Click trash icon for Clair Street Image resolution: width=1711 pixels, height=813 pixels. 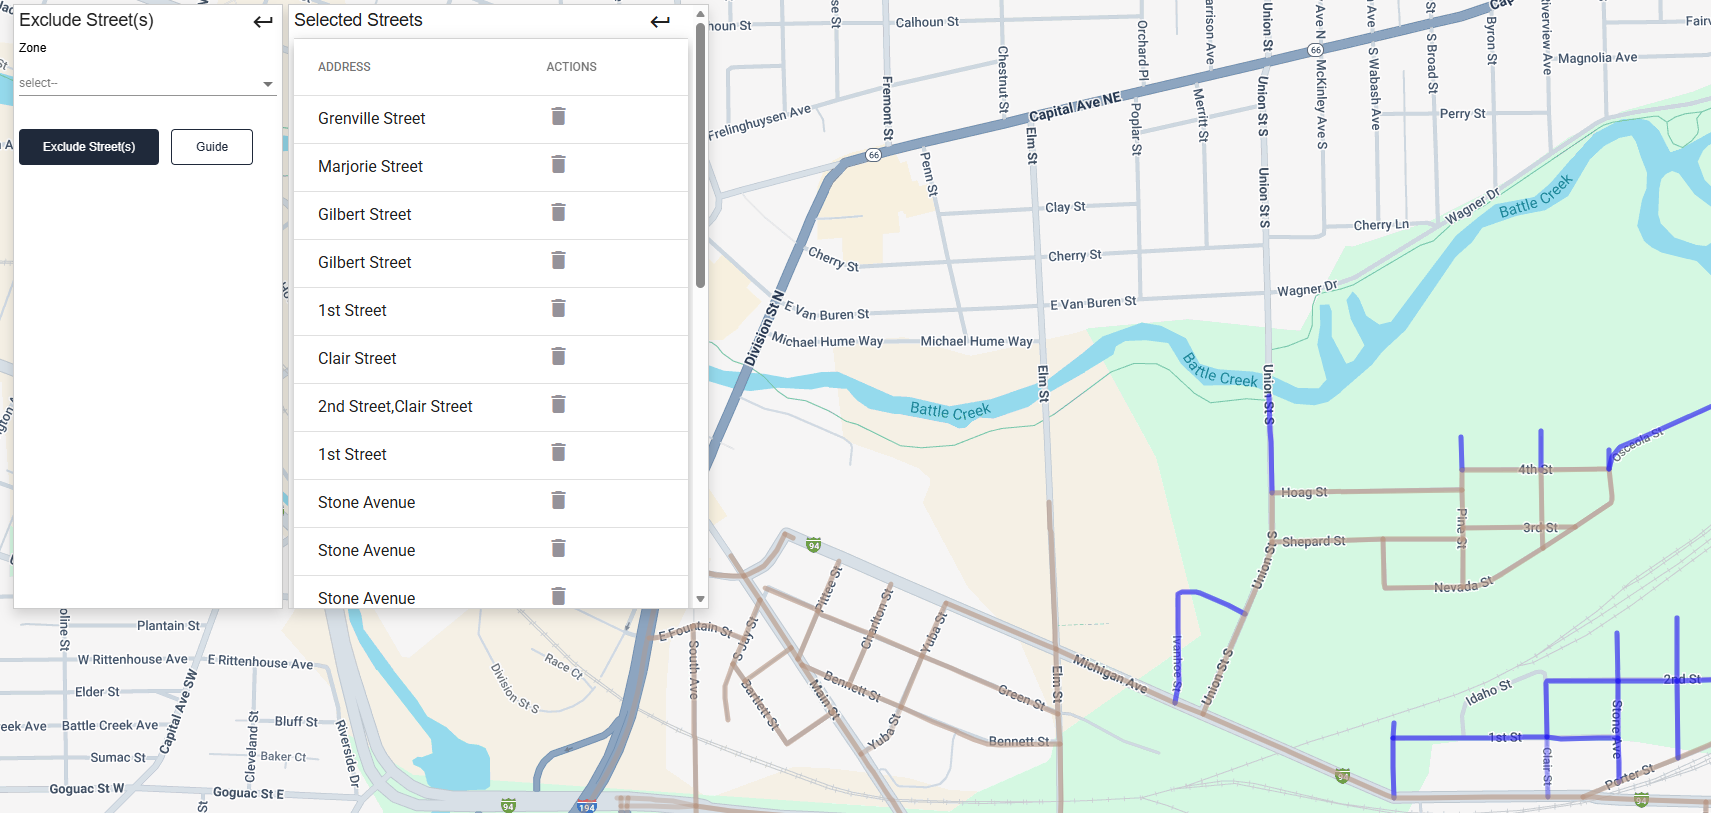click(558, 357)
